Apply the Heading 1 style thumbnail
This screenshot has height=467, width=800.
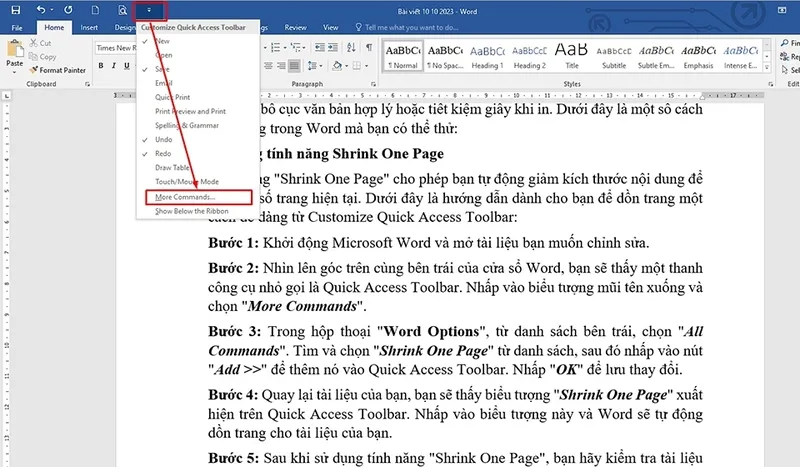point(487,53)
